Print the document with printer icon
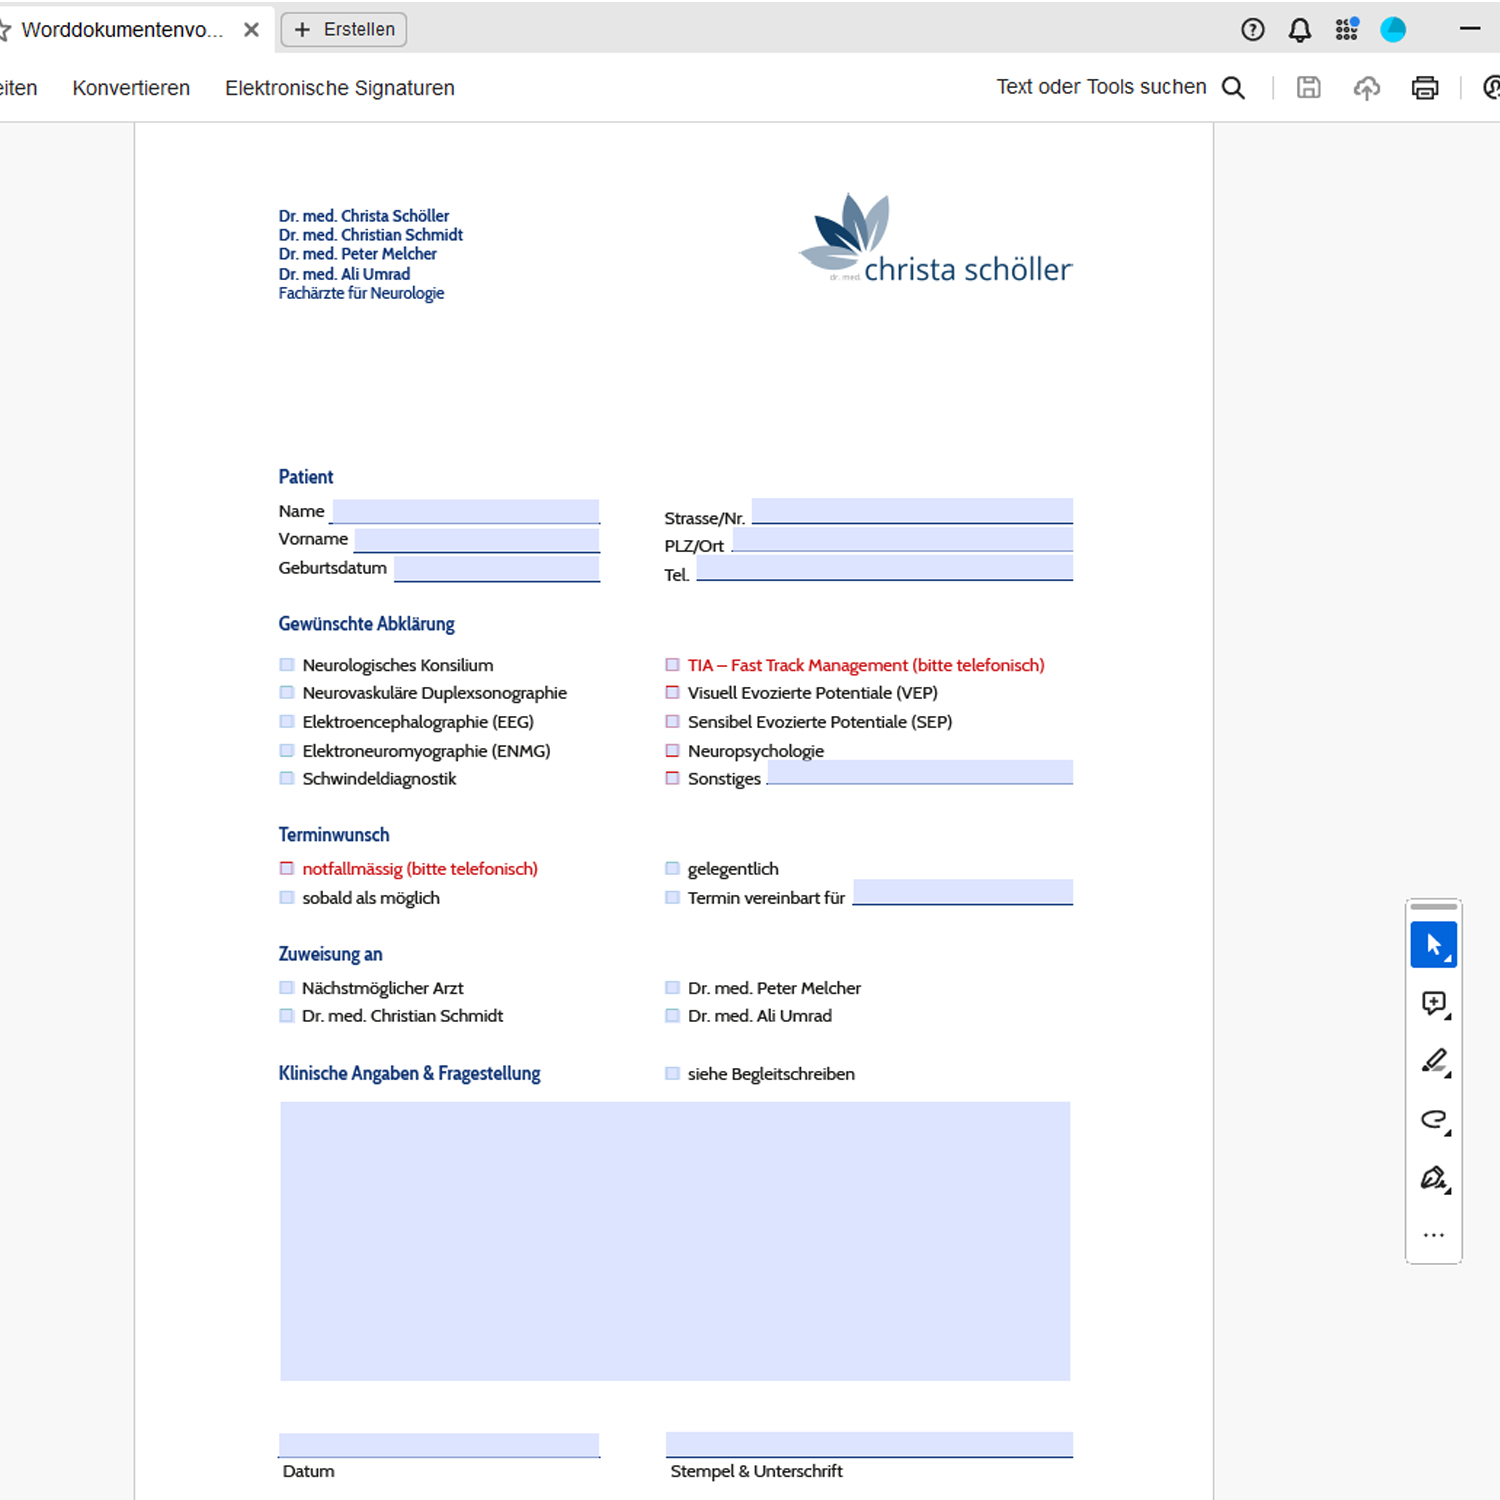Image resolution: width=1500 pixels, height=1500 pixels. pos(1424,88)
